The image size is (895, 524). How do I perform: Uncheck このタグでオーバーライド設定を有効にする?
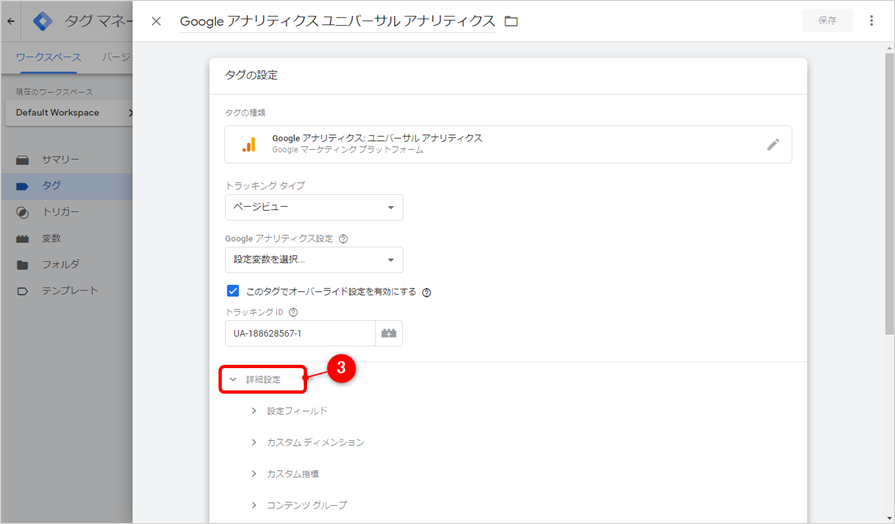click(x=233, y=291)
